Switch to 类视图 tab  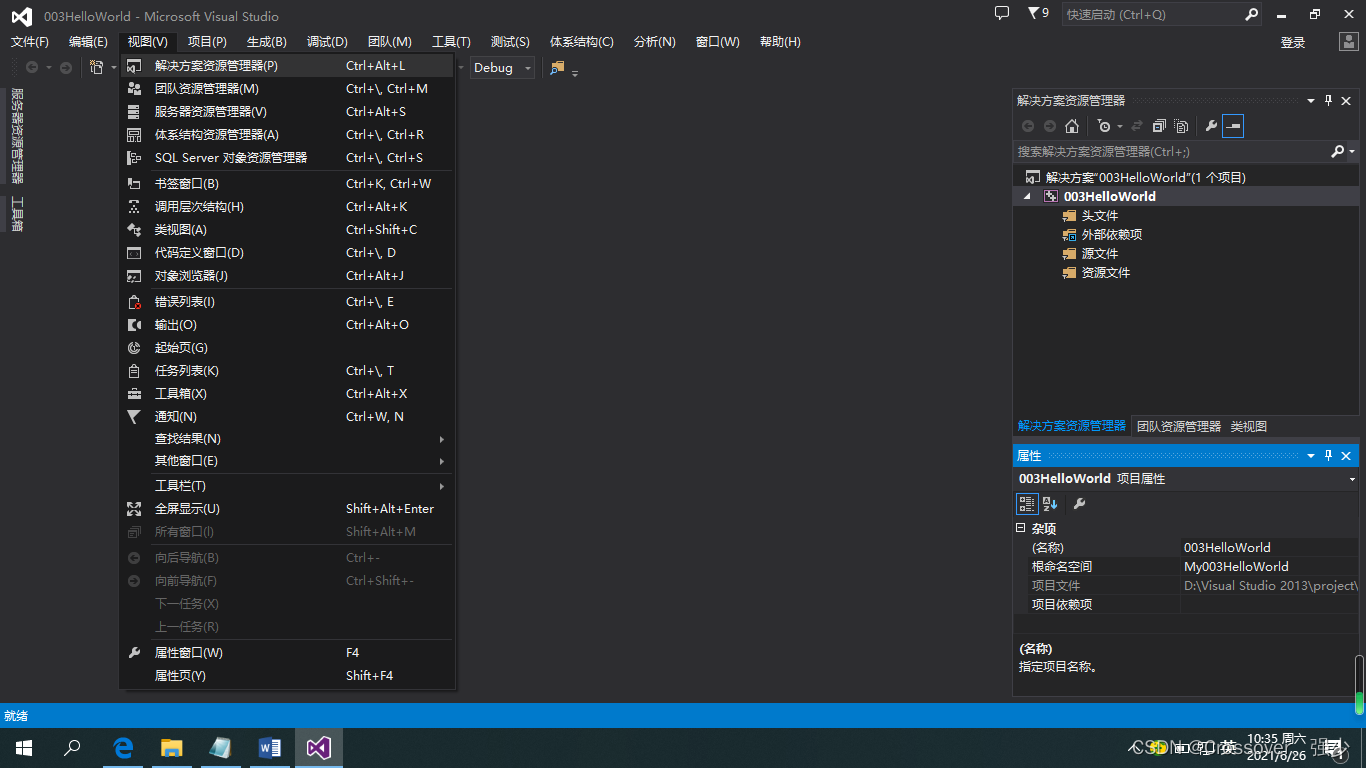coord(1248,426)
